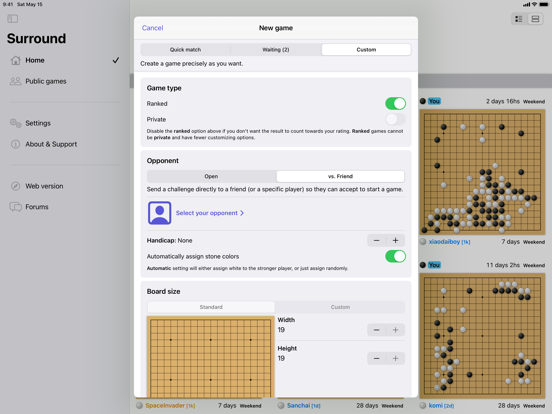This screenshot has width=552, height=414.
Task: Click the Settings gears icon
Action: click(x=15, y=123)
